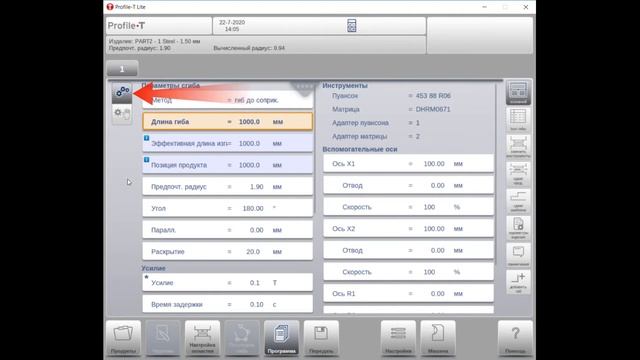640x360 pixels.
Task: Open the Метод bend method field
Action: coord(227,100)
